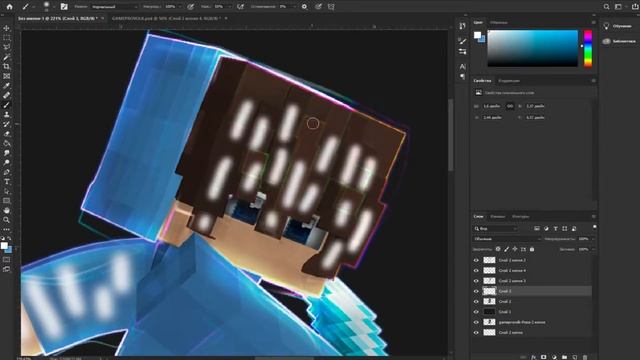Select the Zoom tool
Image resolution: width=640 pixels, height=360 pixels.
(7, 220)
